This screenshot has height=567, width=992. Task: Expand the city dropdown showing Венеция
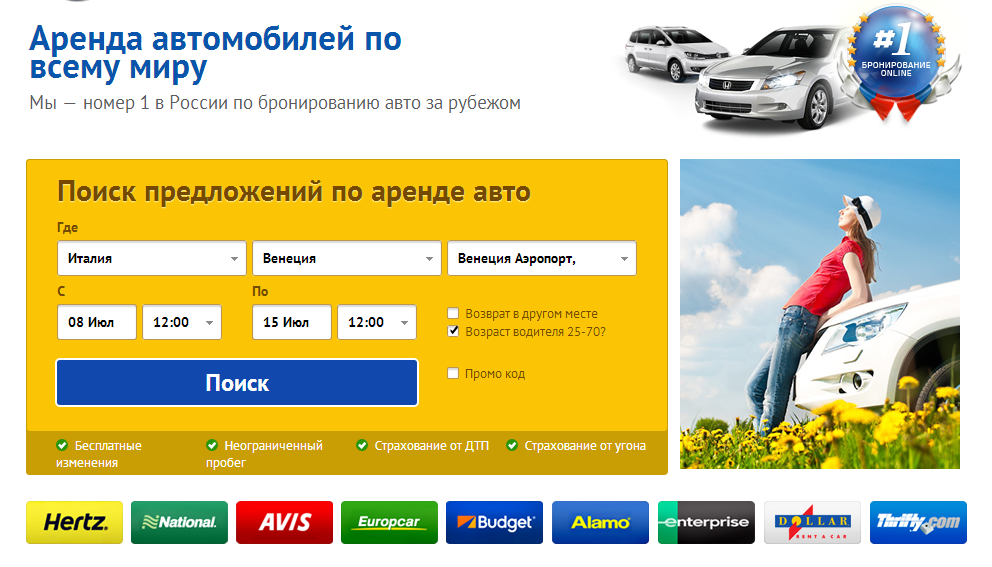pyautogui.click(x=347, y=258)
